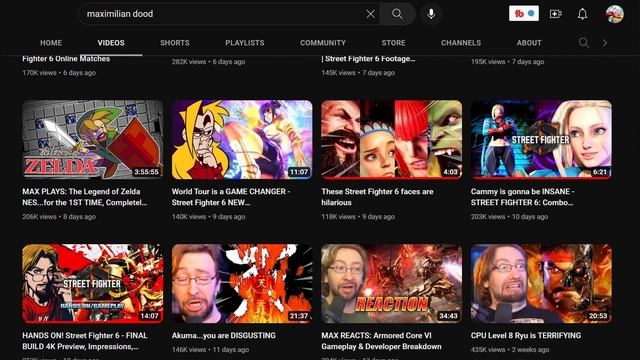Click the 203K views 10 days ago text

[509, 217]
